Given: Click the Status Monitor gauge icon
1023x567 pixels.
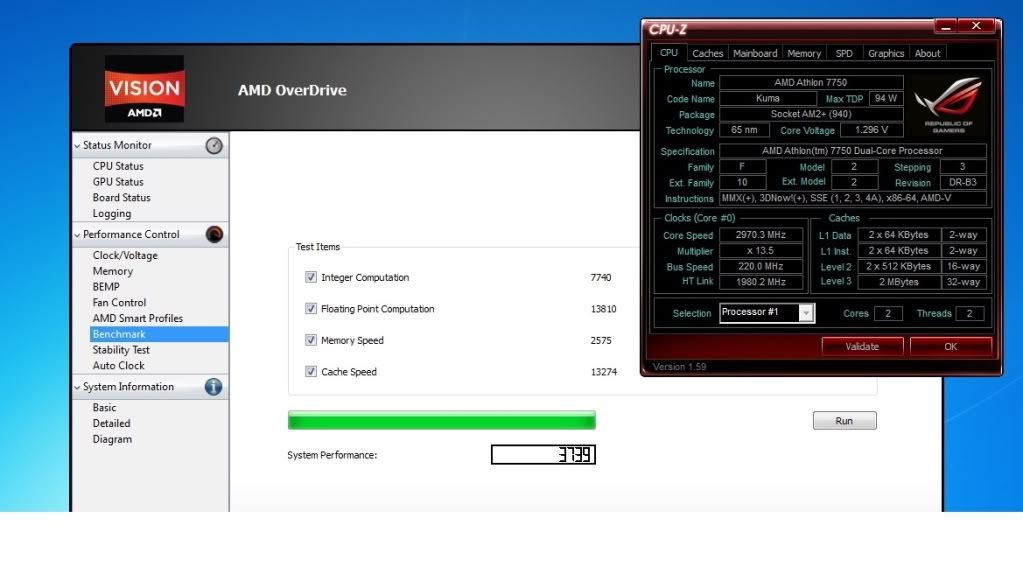Looking at the screenshot, I should coord(214,146).
